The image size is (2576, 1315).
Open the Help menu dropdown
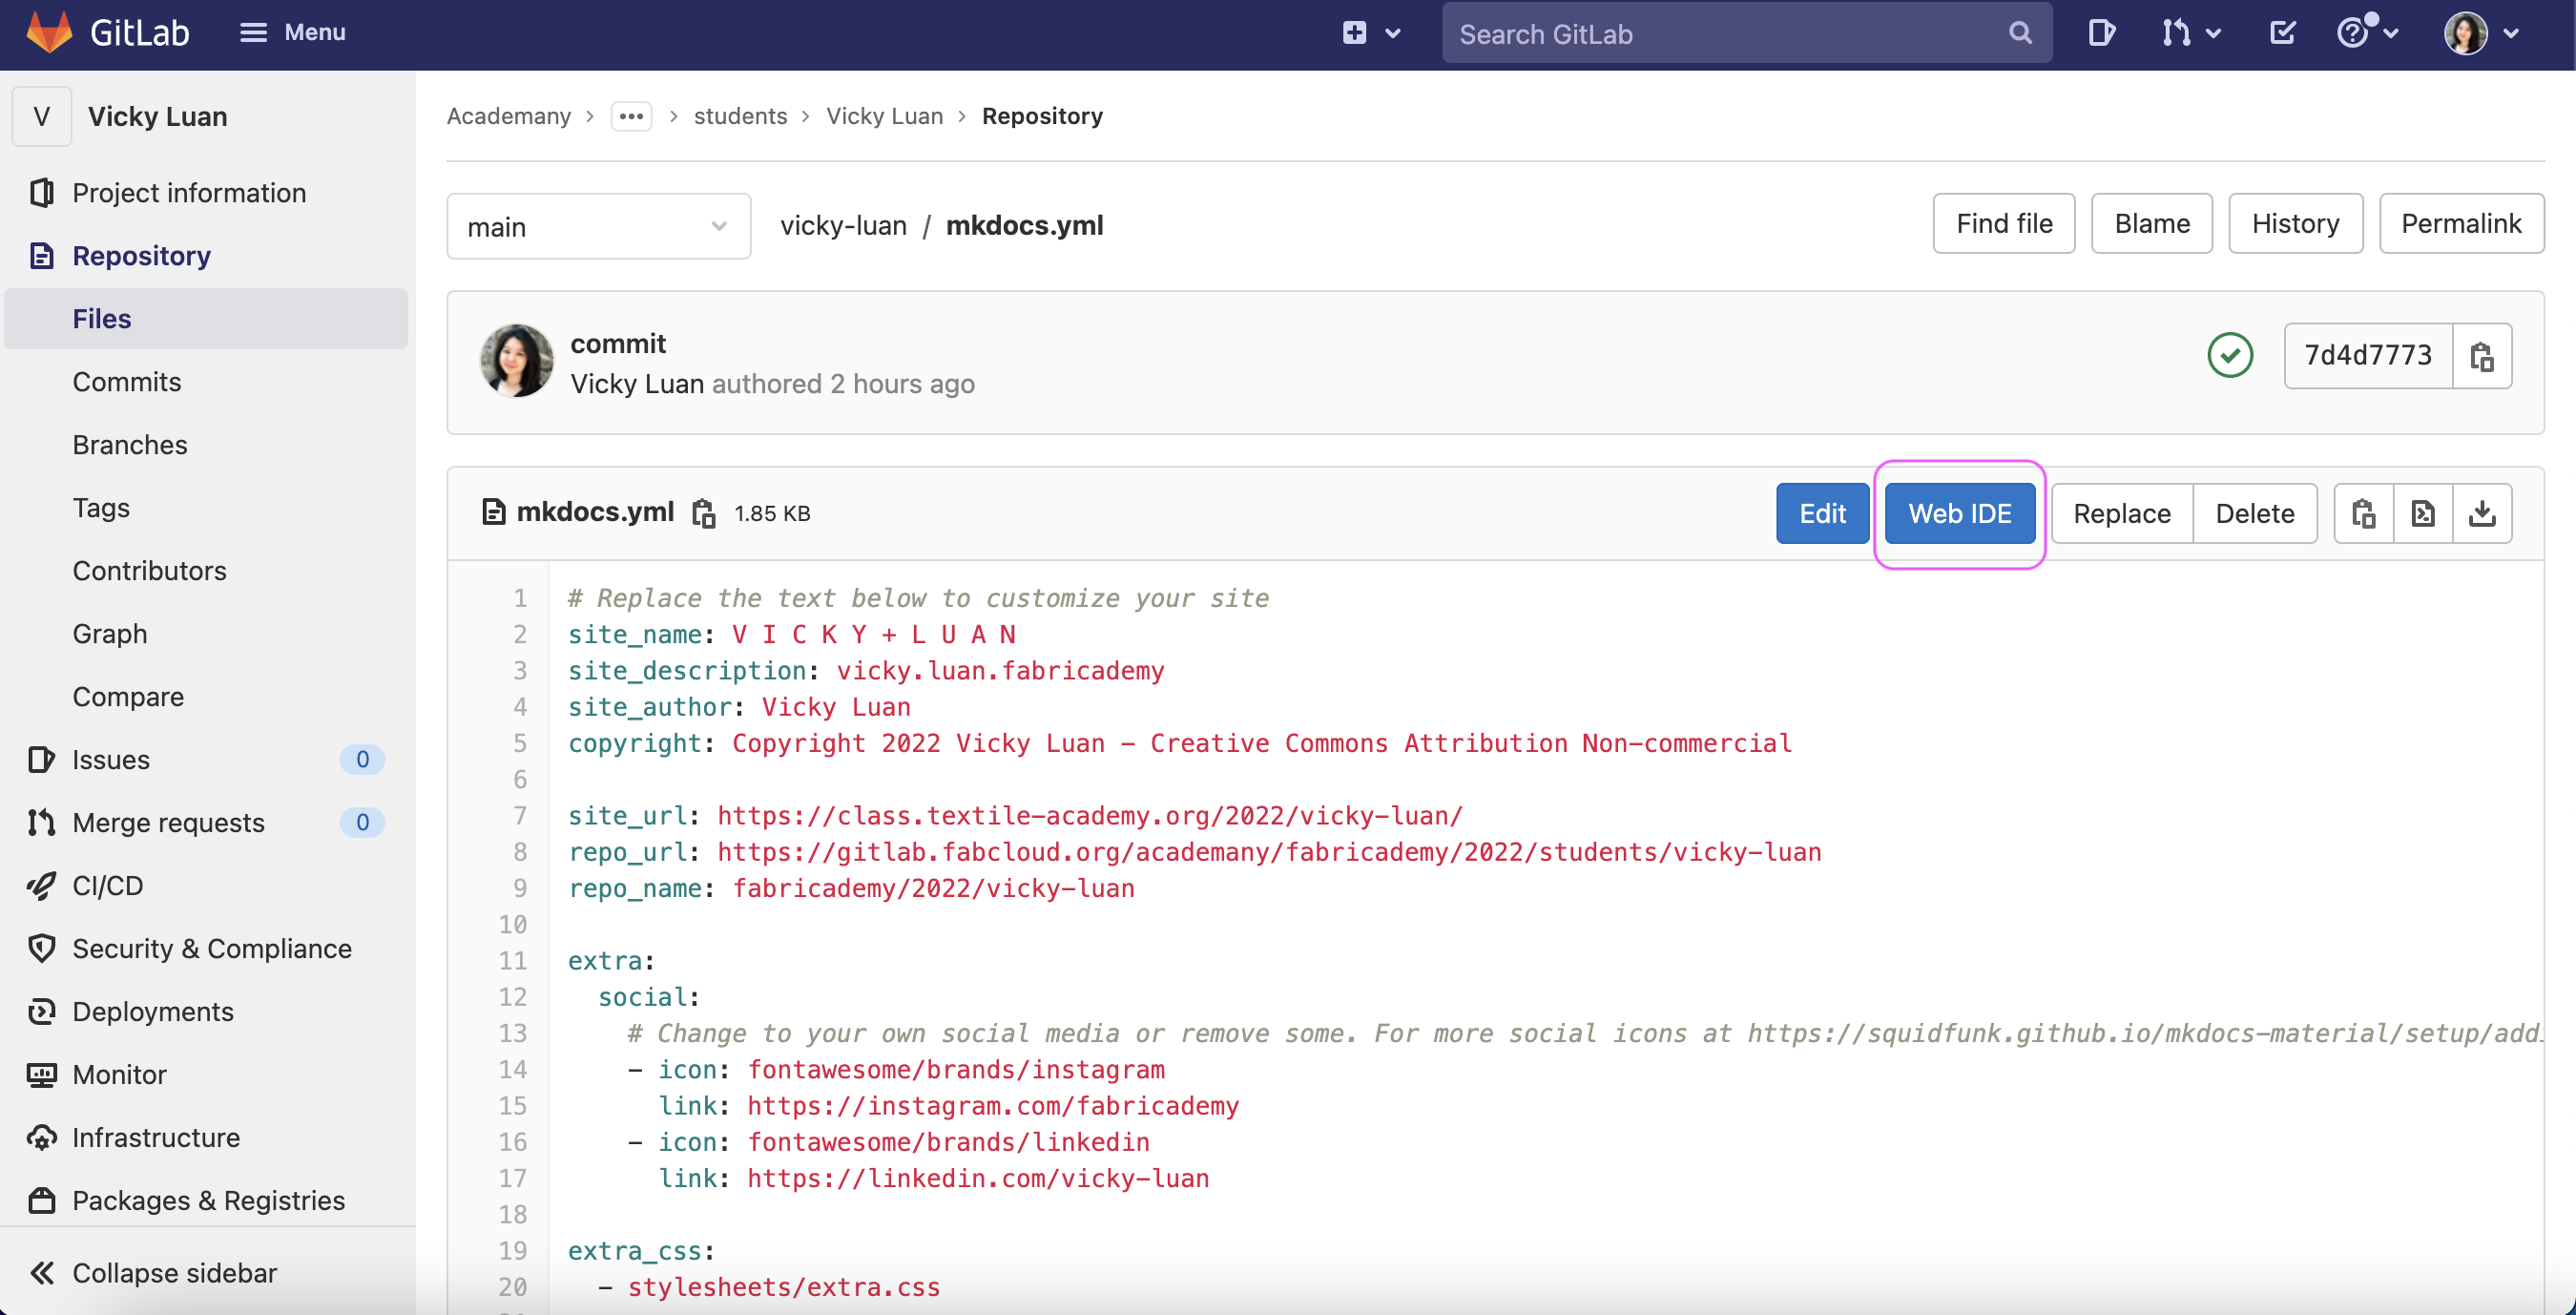click(2367, 32)
